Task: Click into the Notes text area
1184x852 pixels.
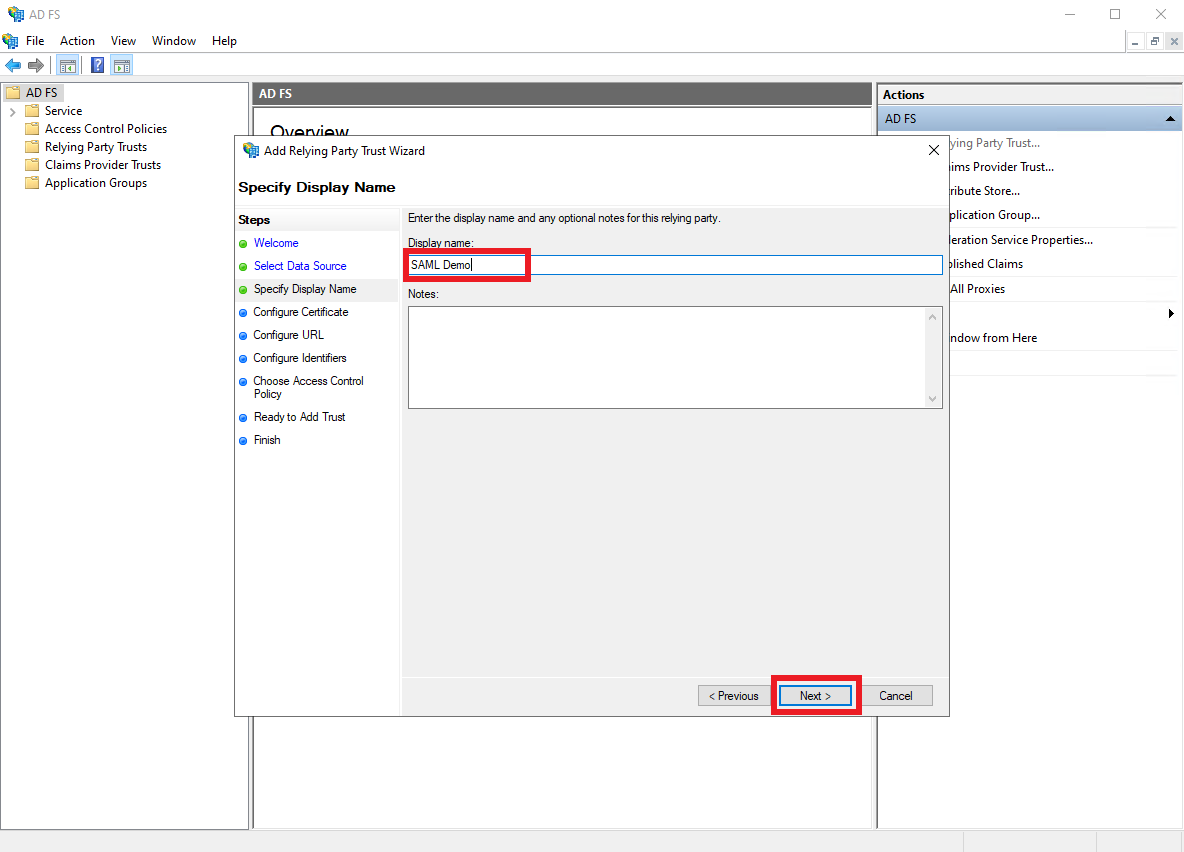Action: (667, 357)
